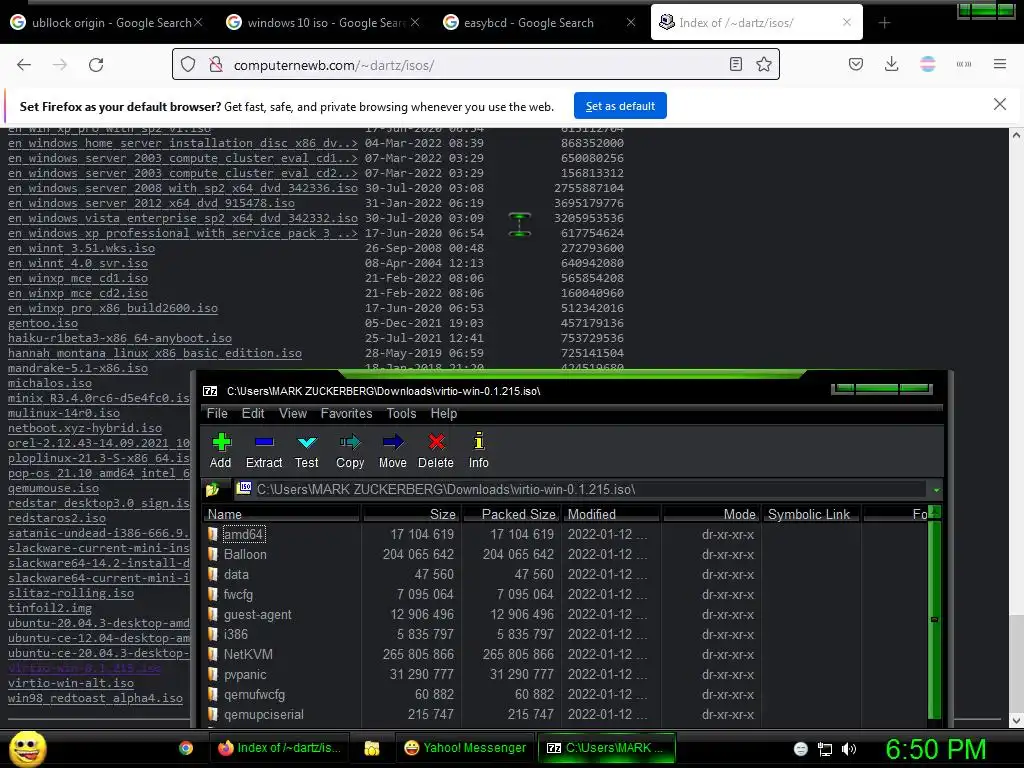Select the Balloon folder in 7-Zip

(x=245, y=554)
